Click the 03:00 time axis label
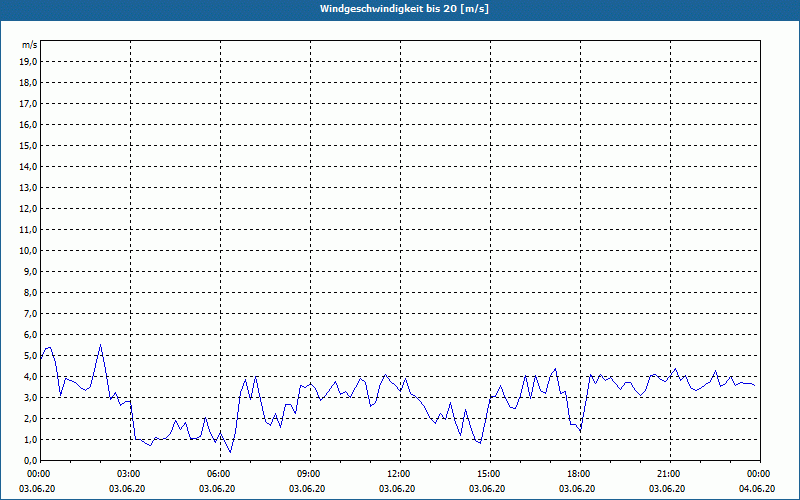Viewport: 800px width, 500px height. pos(127,474)
